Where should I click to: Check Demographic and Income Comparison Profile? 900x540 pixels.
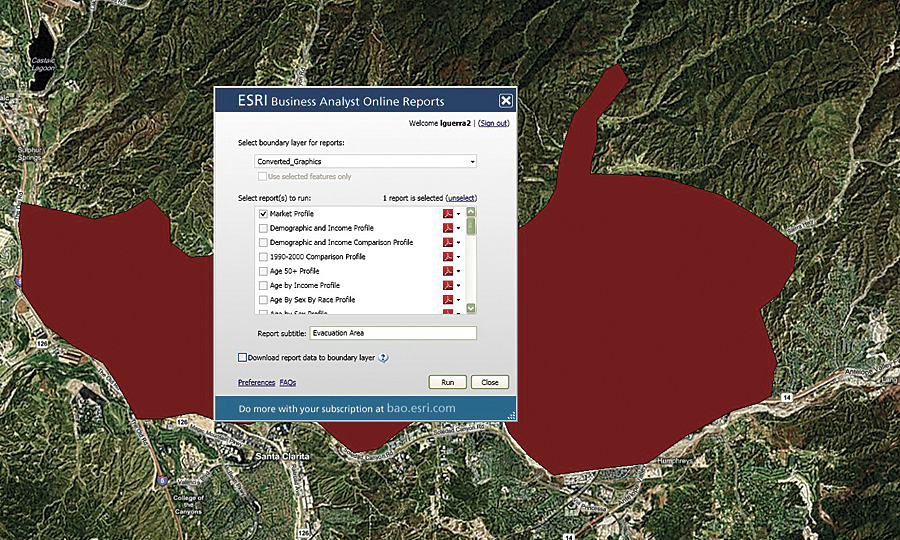(263, 242)
